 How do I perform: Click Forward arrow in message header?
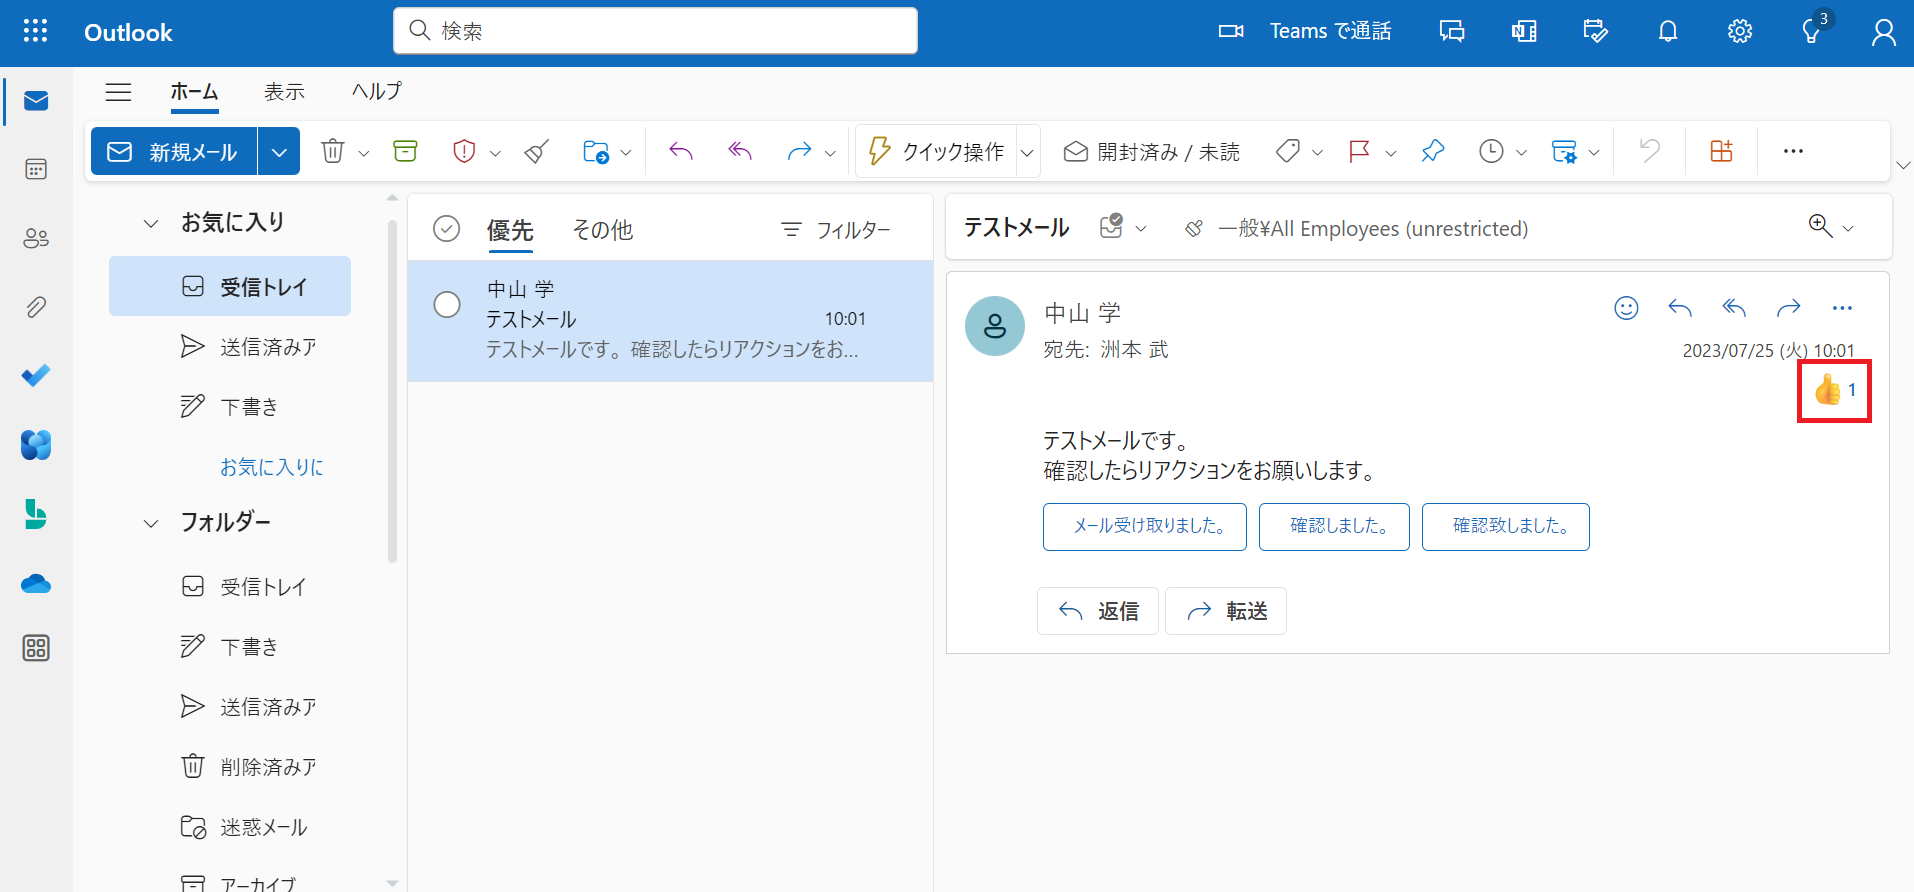1788,308
